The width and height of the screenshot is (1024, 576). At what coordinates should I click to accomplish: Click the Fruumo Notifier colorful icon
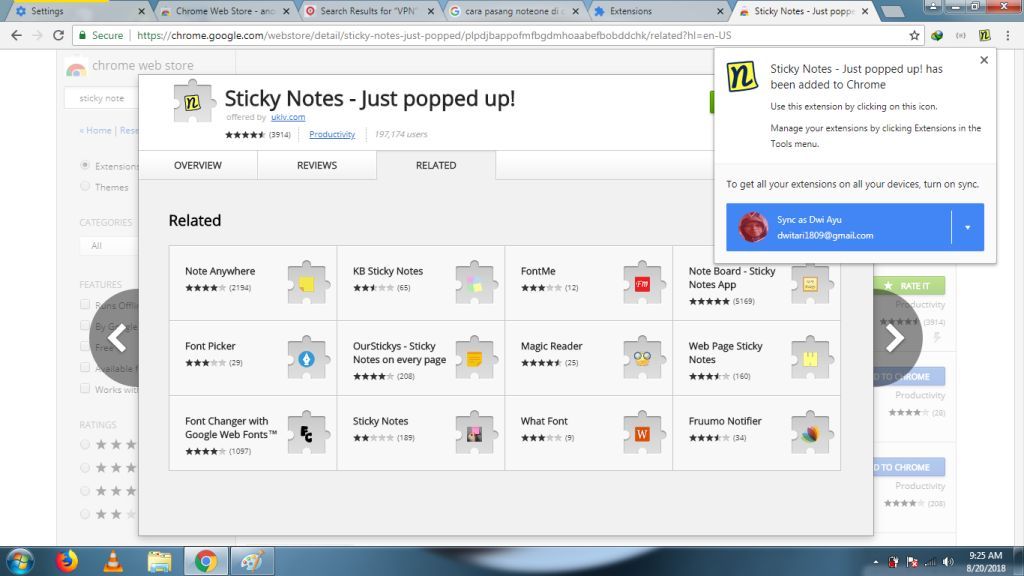pos(810,433)
